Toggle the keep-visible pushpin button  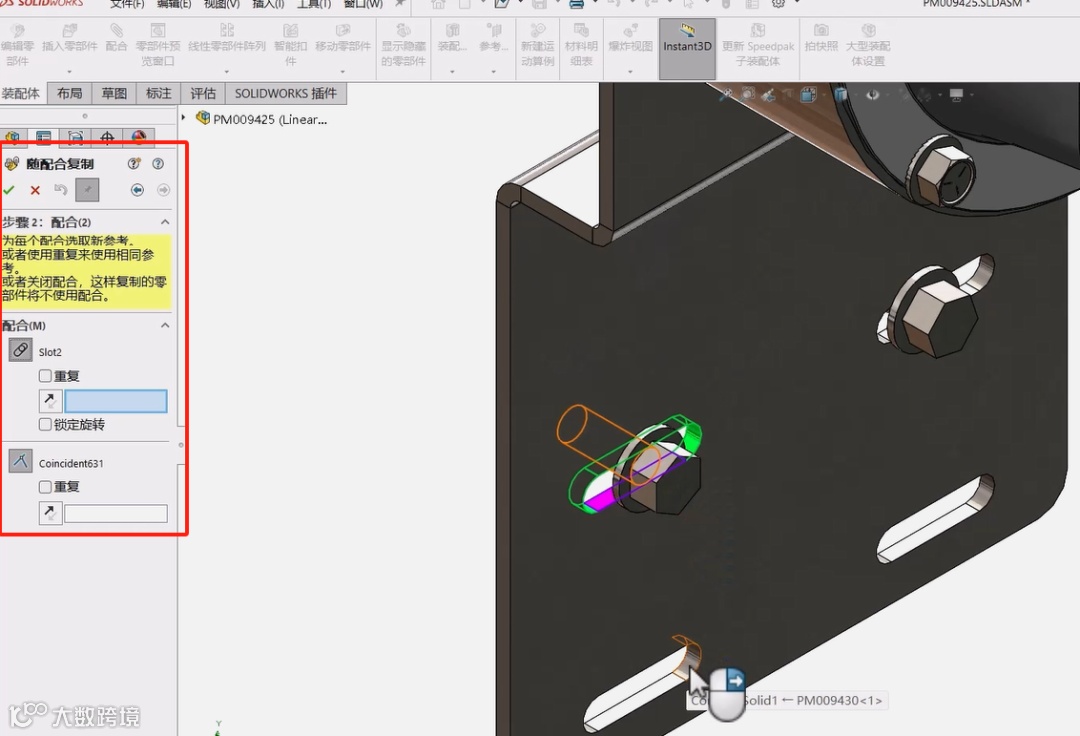[x=87, y=190]
